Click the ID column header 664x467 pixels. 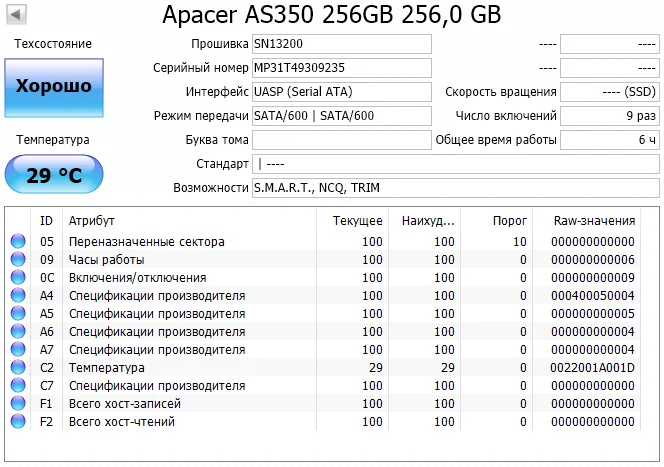point(46,221)
